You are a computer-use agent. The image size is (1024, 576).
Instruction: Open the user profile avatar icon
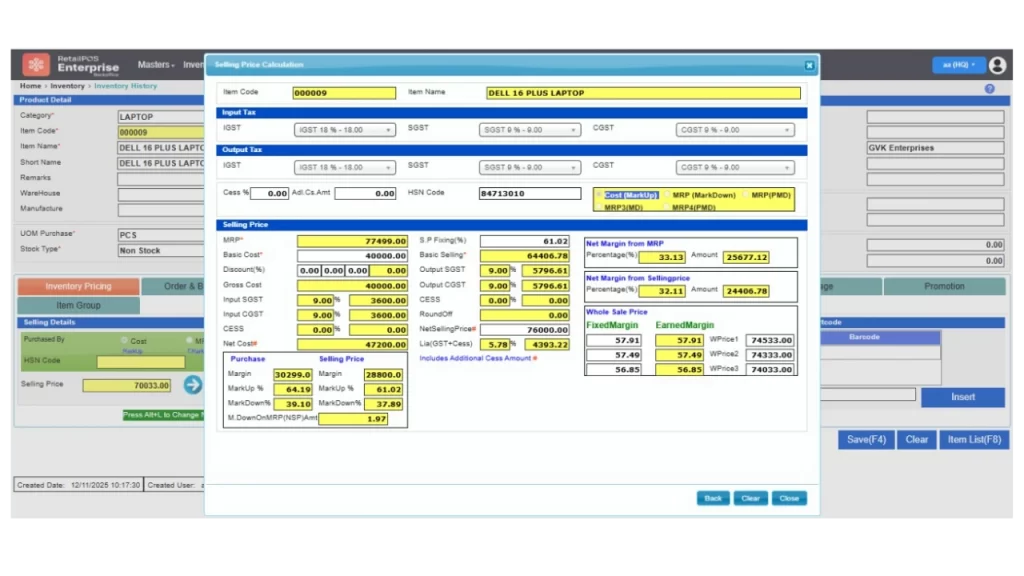997,65
